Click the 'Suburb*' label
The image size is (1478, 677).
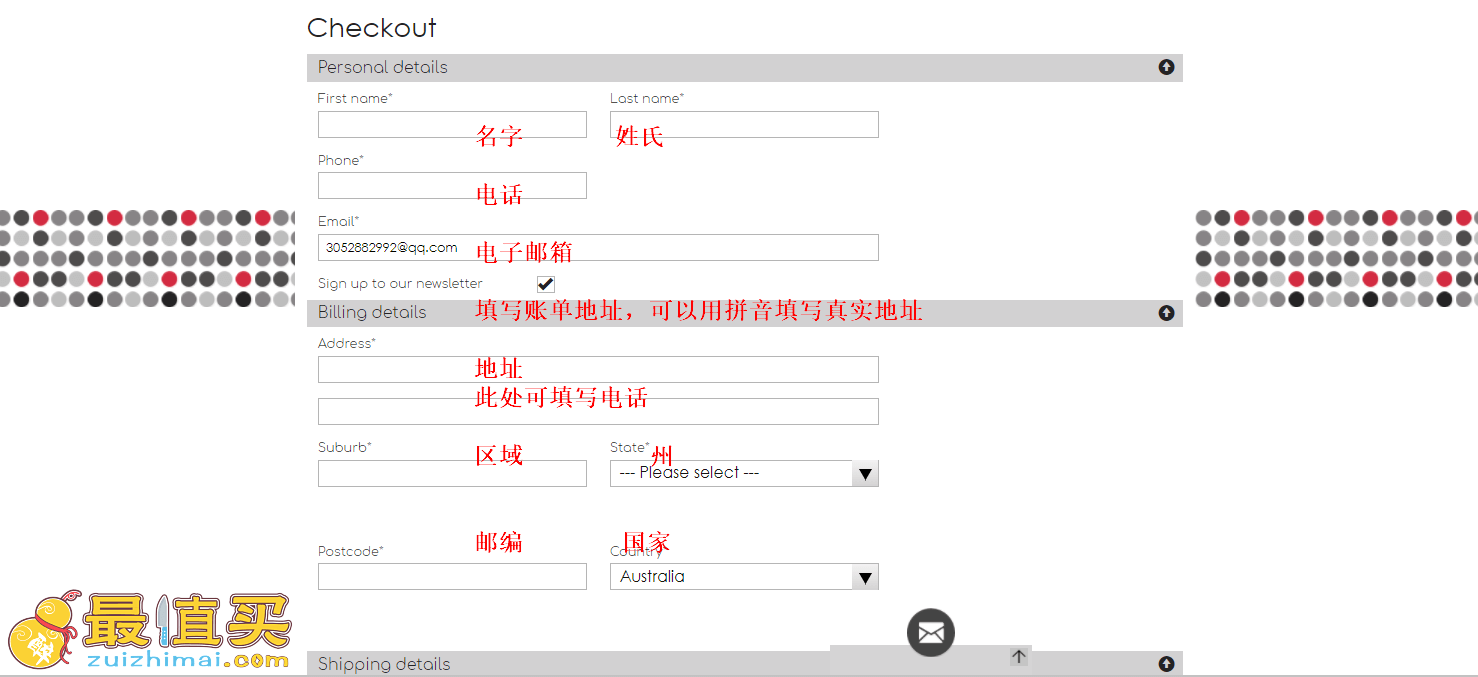pyautogui.click(x=345, y=447)
